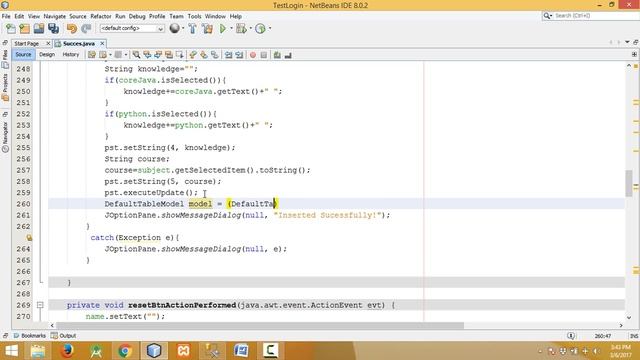Click the Stop Macro Recording icon

tap(264, 55)
